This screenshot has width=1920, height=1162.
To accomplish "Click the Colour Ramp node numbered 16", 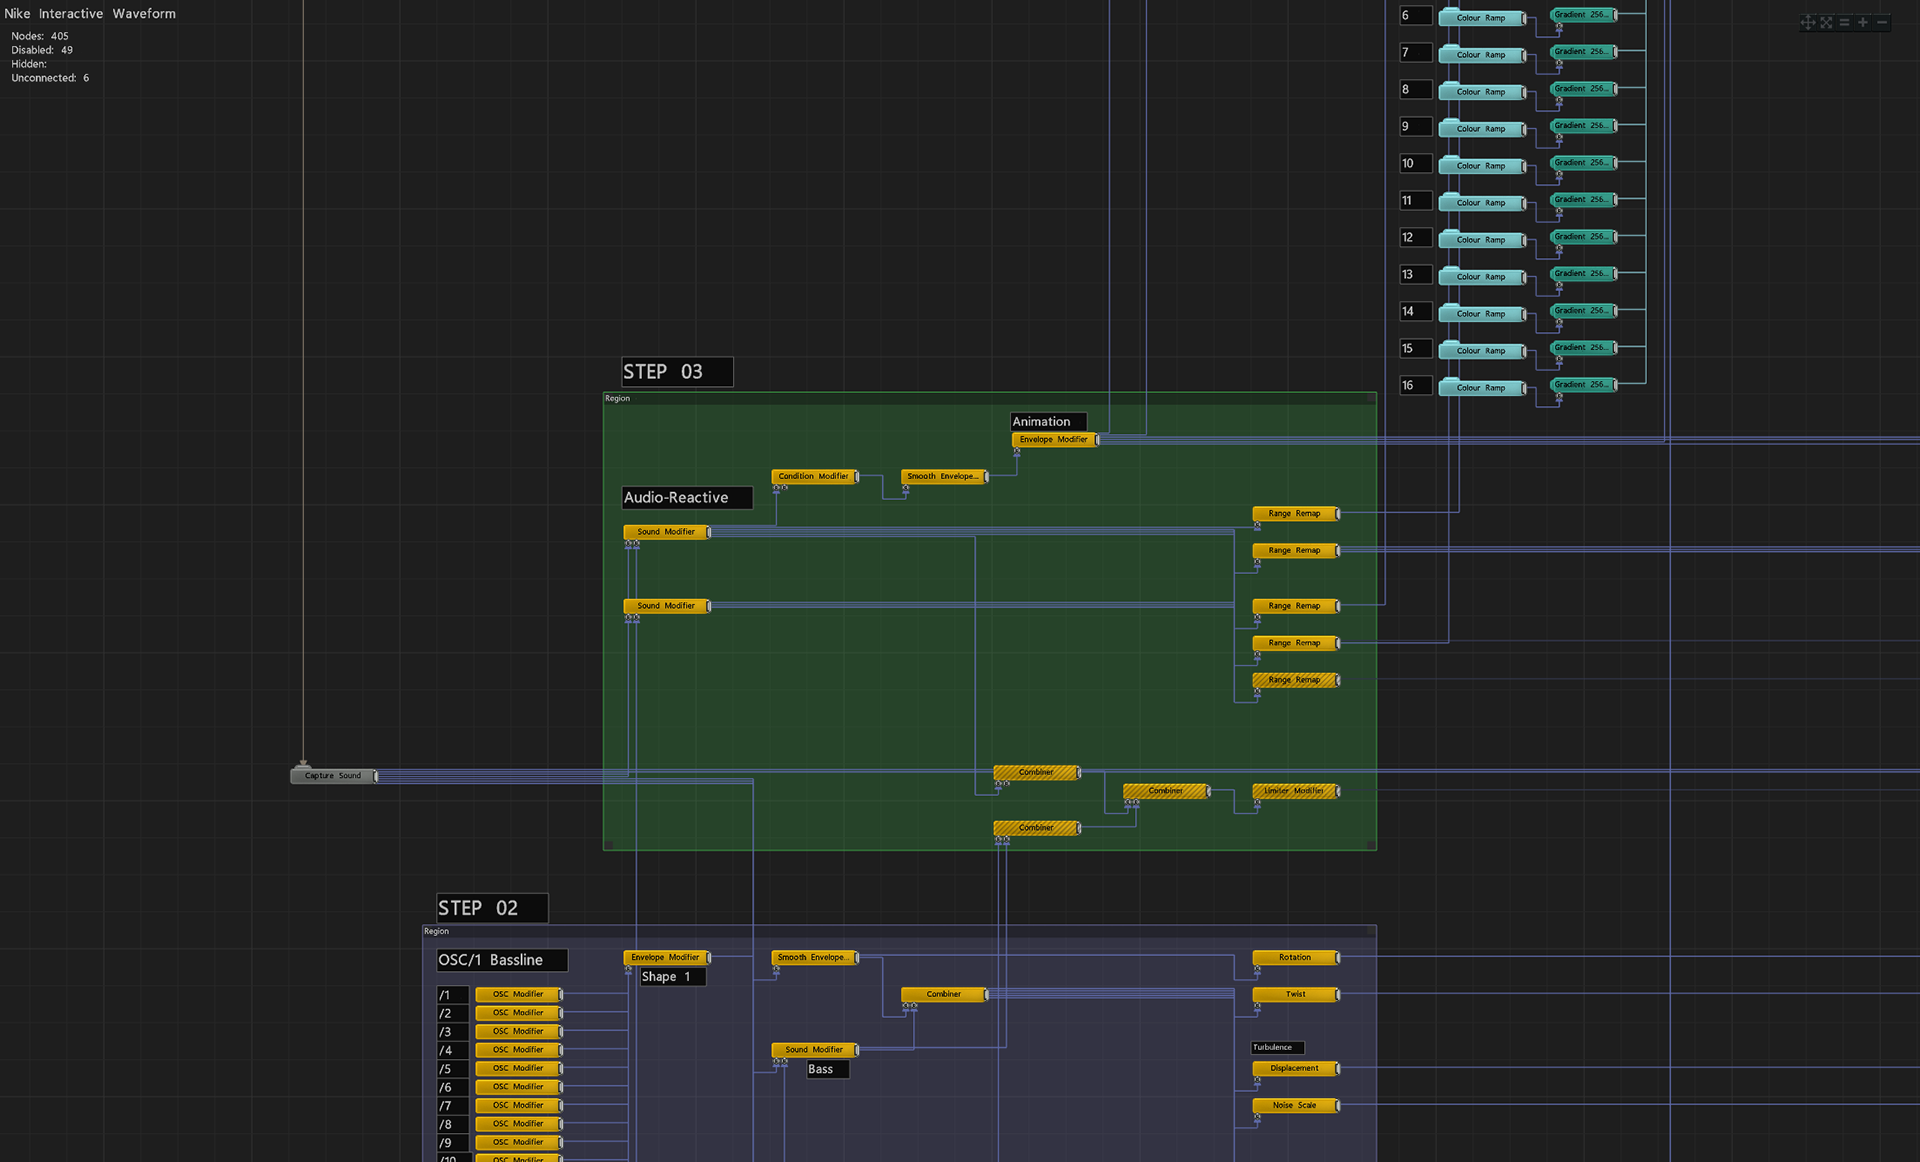I will pos(1480,388).
